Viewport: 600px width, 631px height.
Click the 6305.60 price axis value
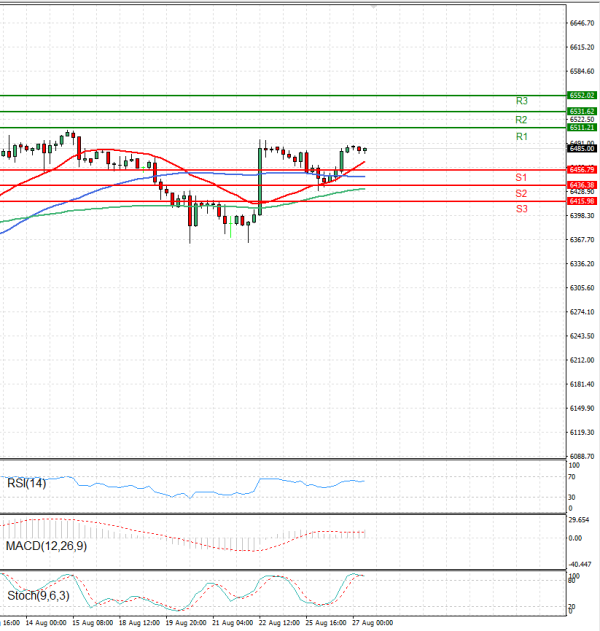(582, 288)
